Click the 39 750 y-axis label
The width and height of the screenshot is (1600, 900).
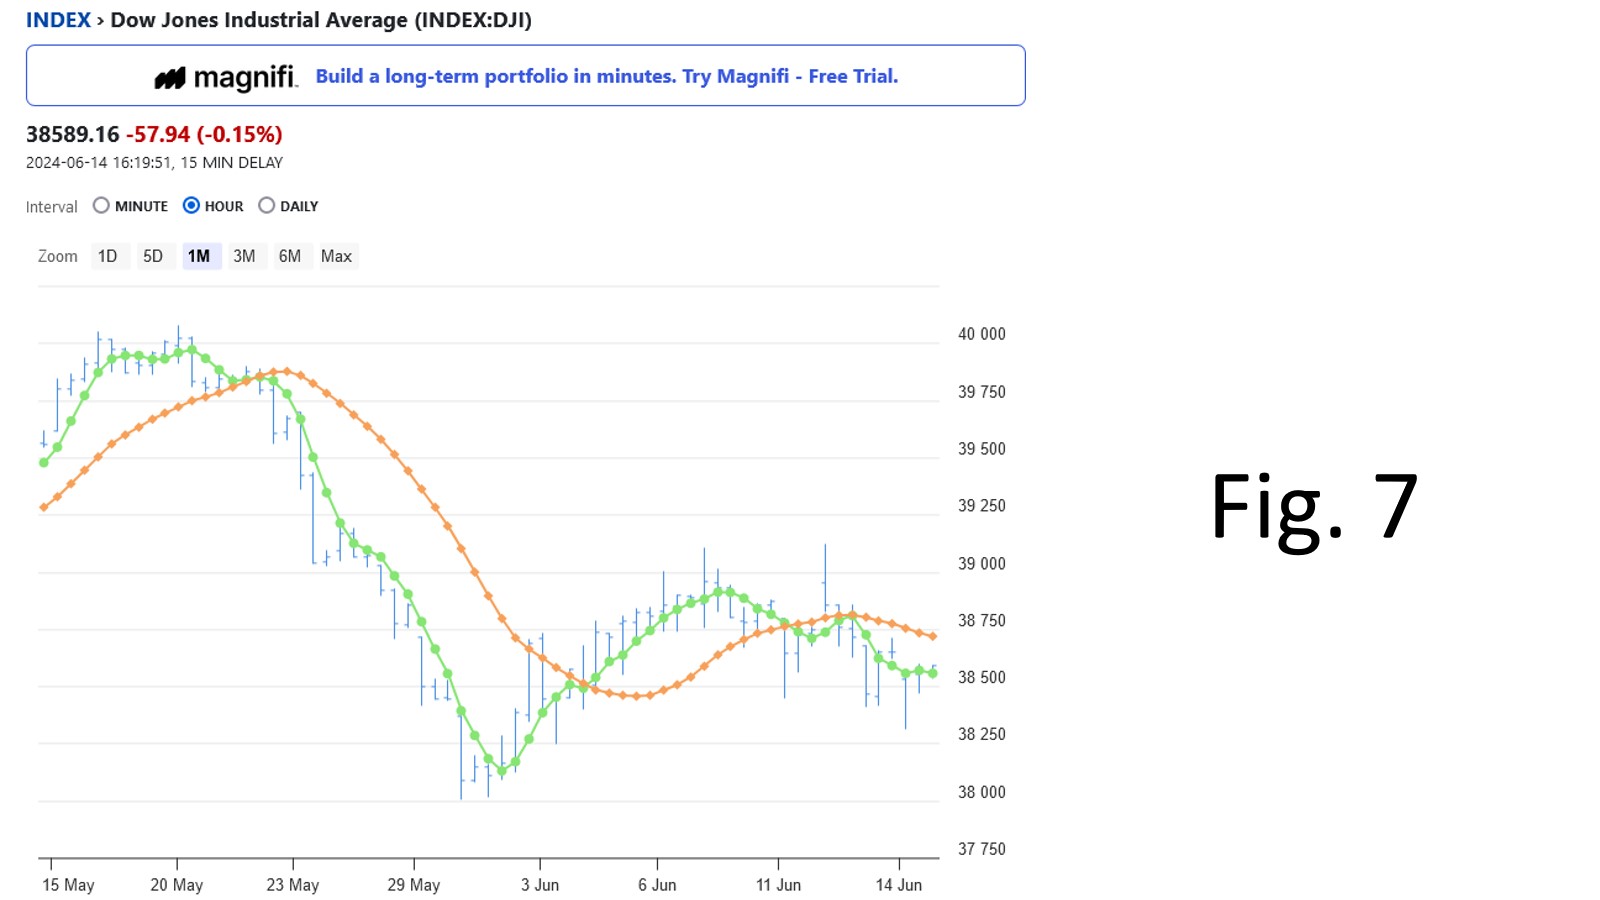coord(982,392)
